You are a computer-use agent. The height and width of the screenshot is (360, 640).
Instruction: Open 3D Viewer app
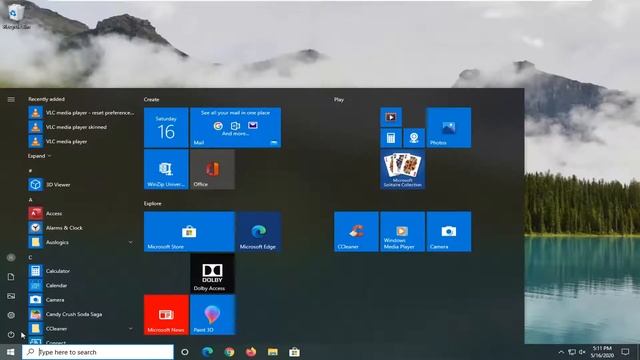[x=81, y=184]
